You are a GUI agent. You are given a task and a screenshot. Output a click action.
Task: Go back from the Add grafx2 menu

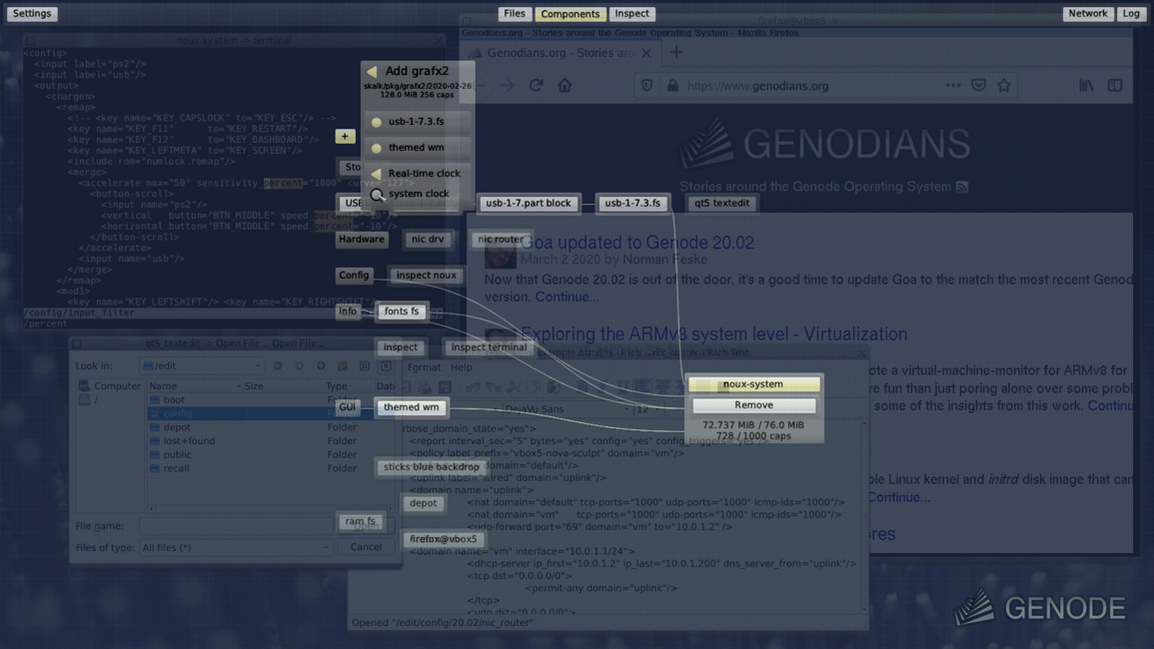coord(372,71)
